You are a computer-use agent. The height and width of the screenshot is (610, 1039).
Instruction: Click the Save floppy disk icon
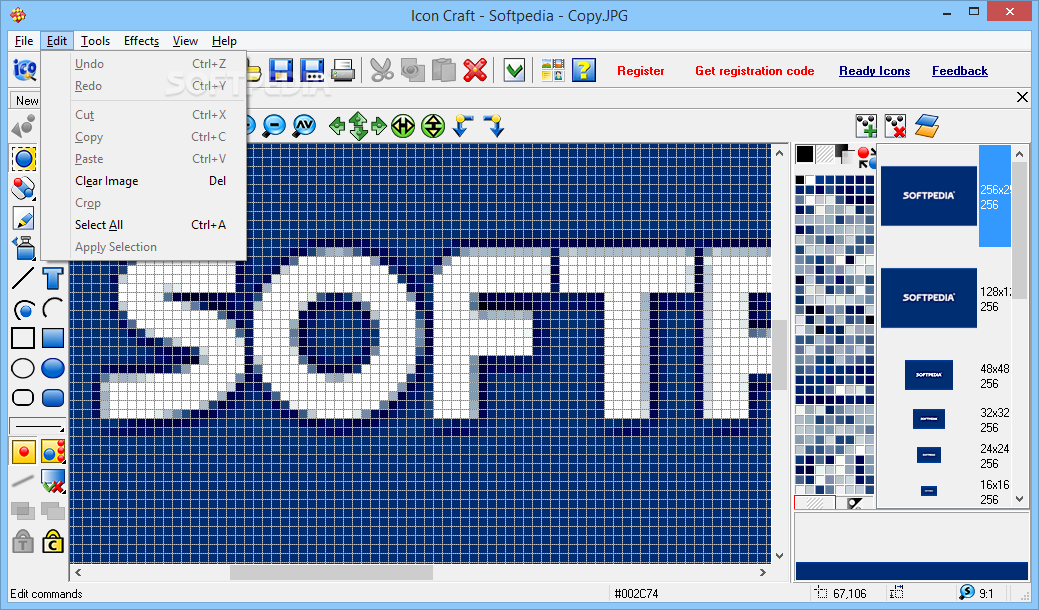281,70
